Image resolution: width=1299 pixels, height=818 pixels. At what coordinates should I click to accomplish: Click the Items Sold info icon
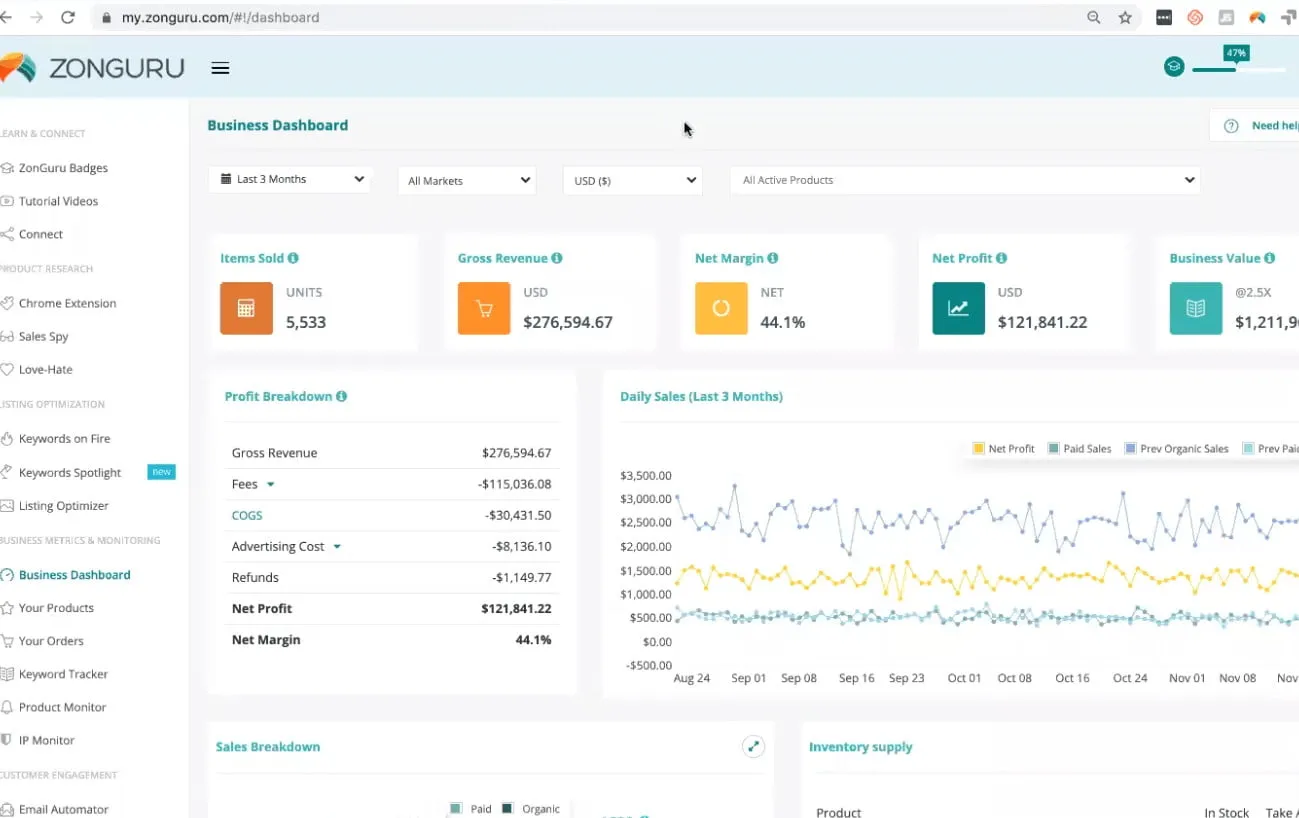point(293,258)
